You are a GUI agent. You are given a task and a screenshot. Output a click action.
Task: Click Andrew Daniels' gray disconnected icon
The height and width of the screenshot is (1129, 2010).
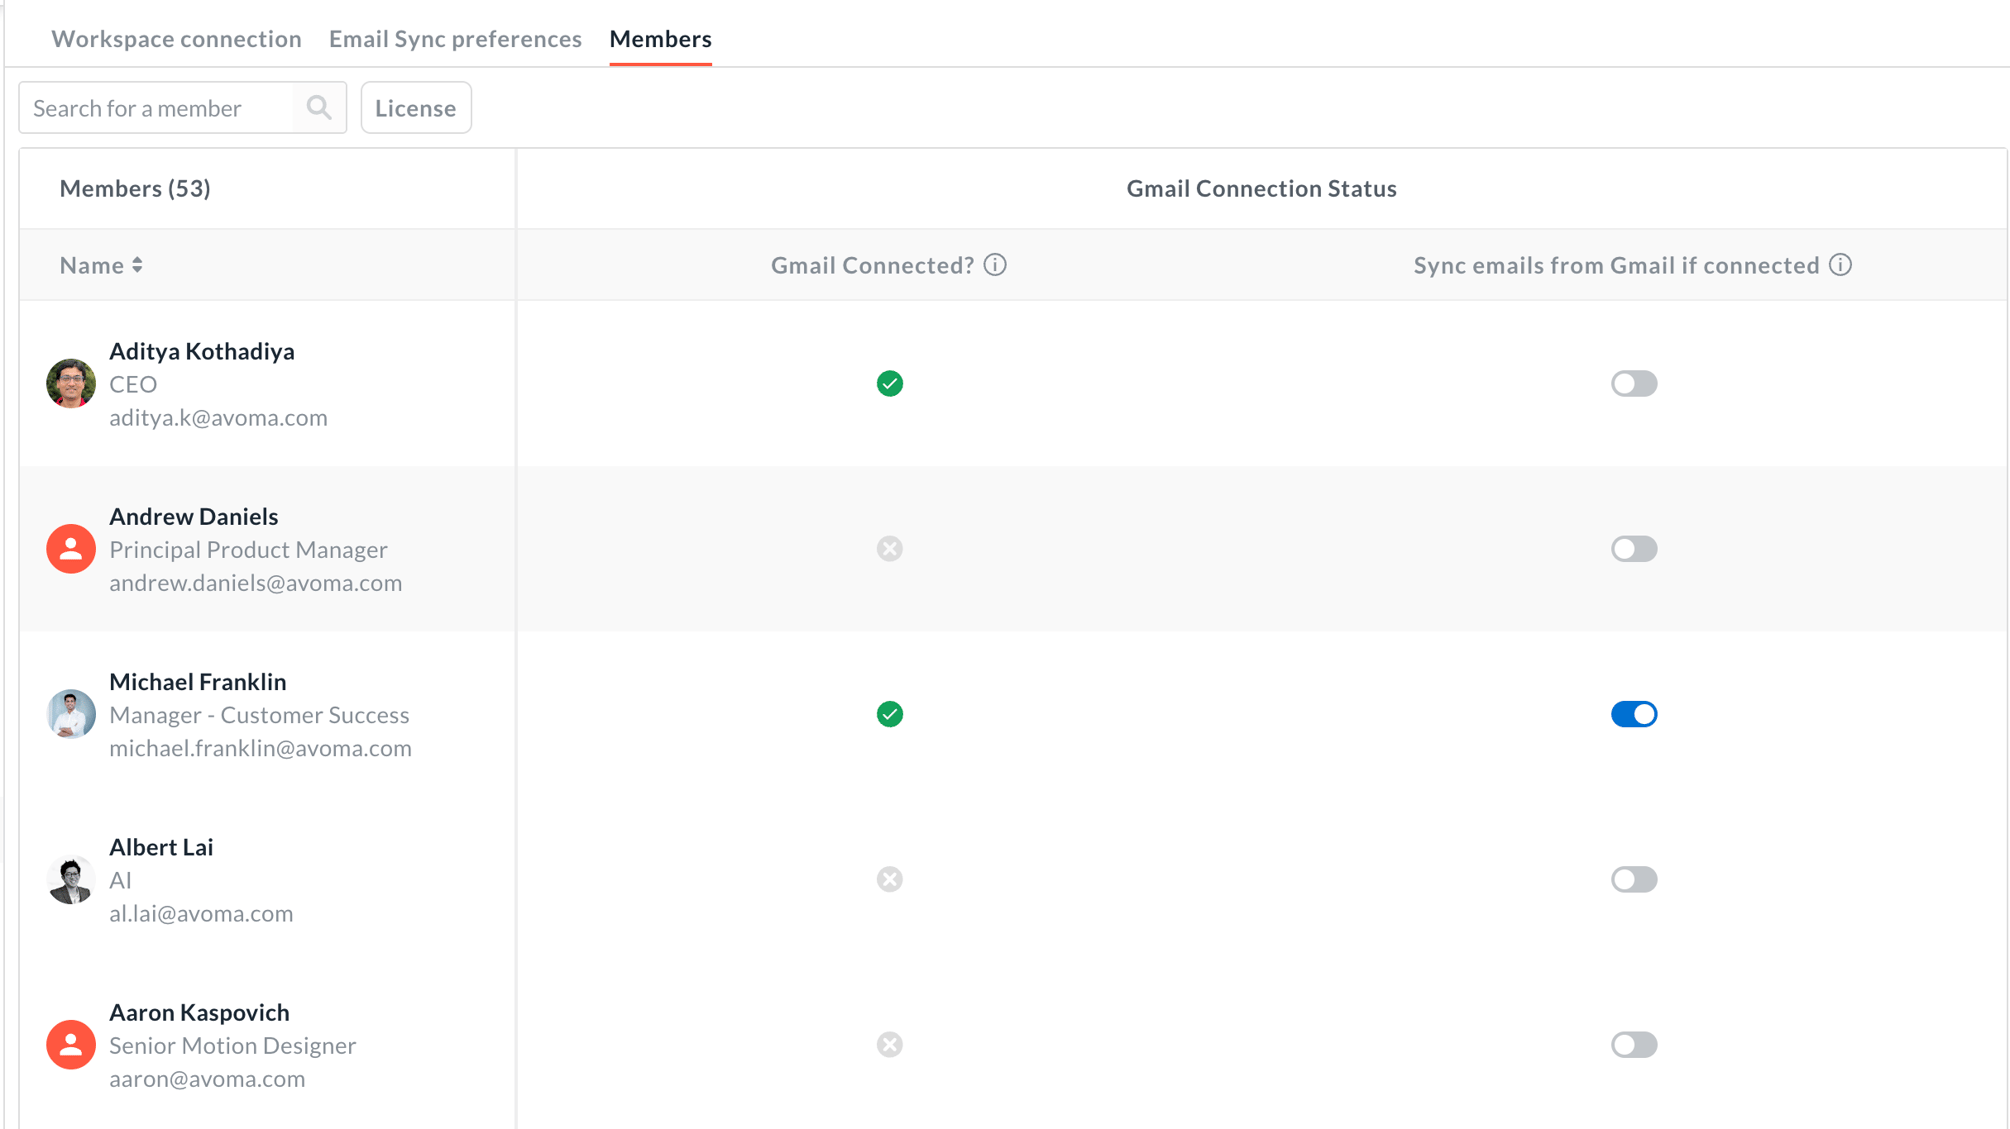pos(889,548)
